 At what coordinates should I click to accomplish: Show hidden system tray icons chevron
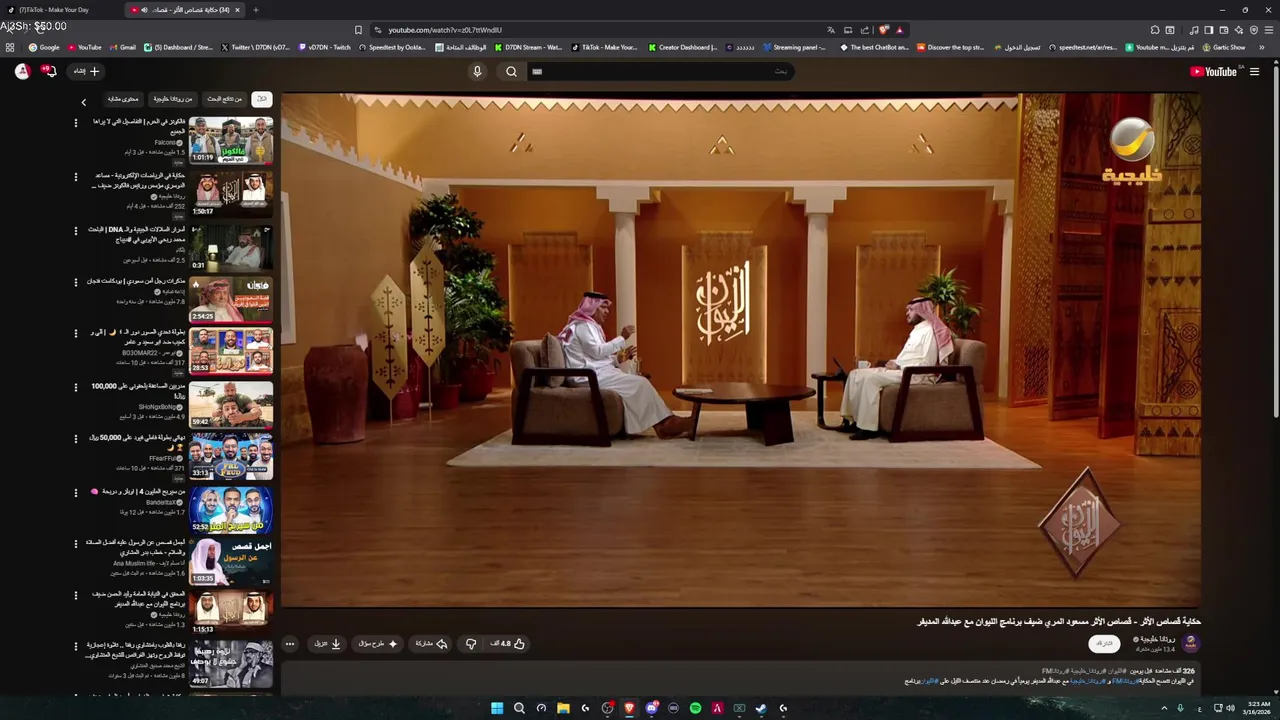1164,708
